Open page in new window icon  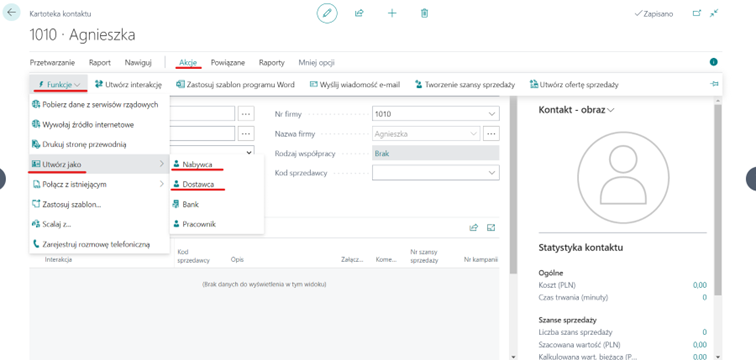(697, 13)
